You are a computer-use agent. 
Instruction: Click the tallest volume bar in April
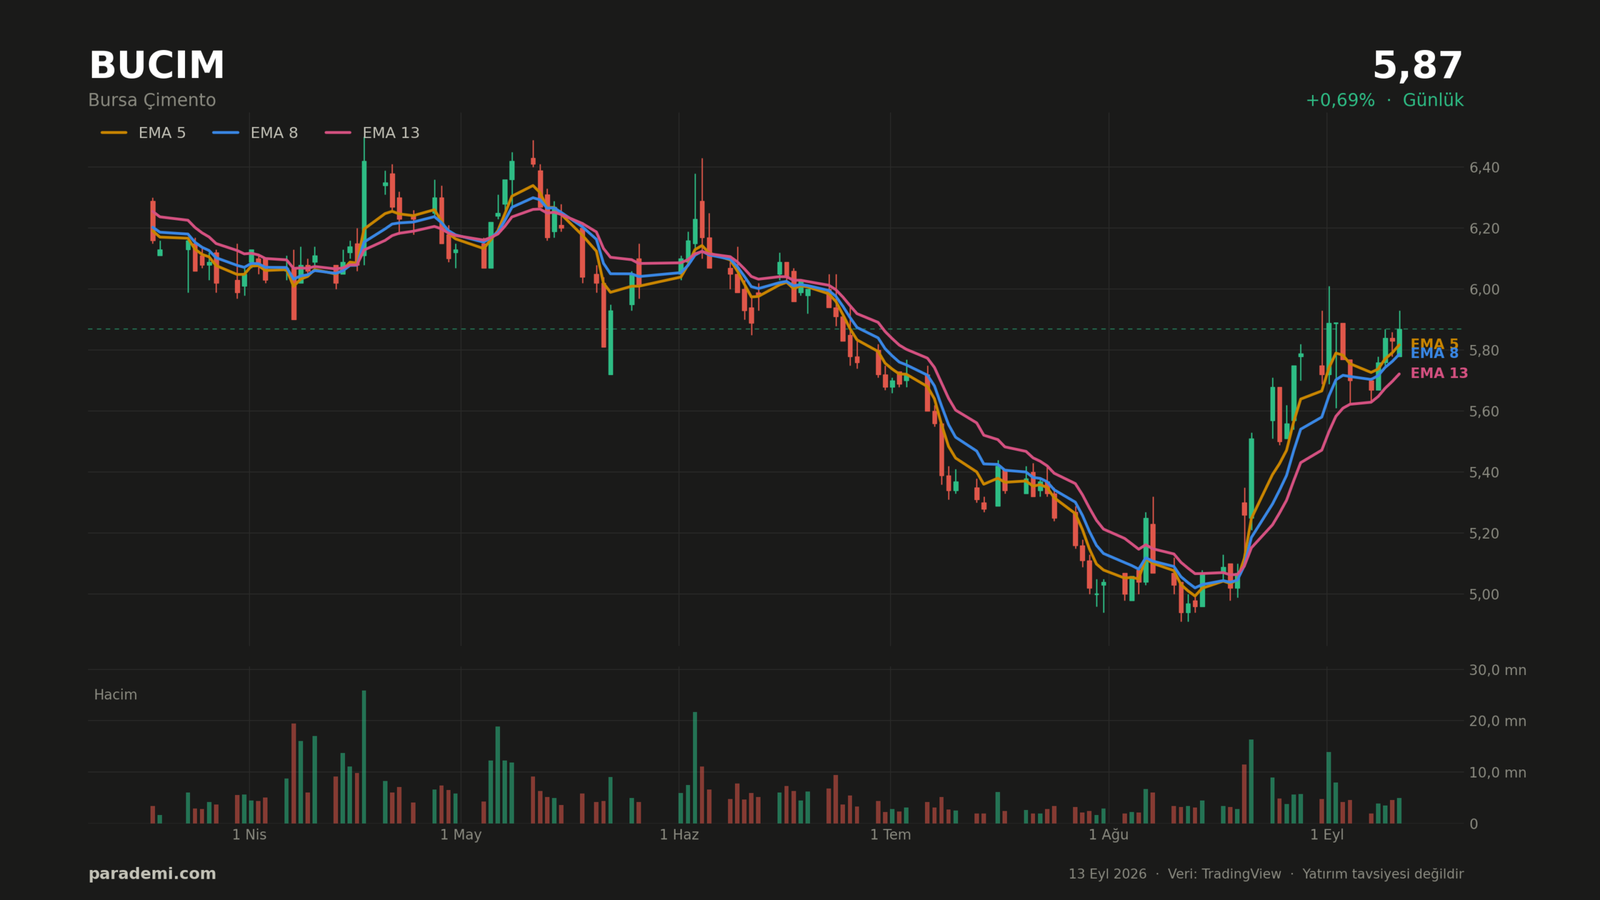tap(364, 757)
